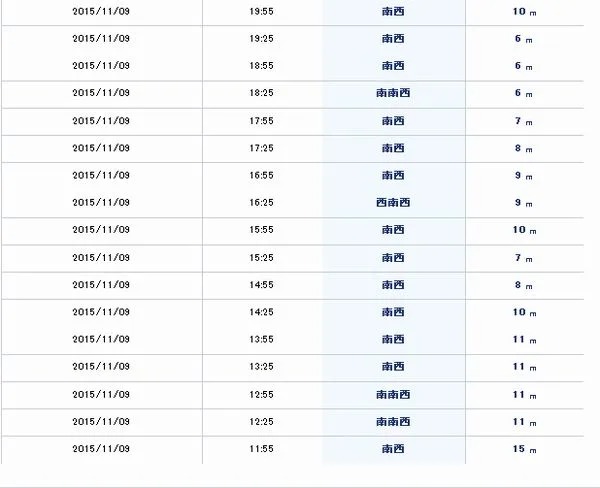Image resolution: width=600 pixels, height=488 pixels.
Task: Select the 12:55 time entry
Action: tap(261, 394)
